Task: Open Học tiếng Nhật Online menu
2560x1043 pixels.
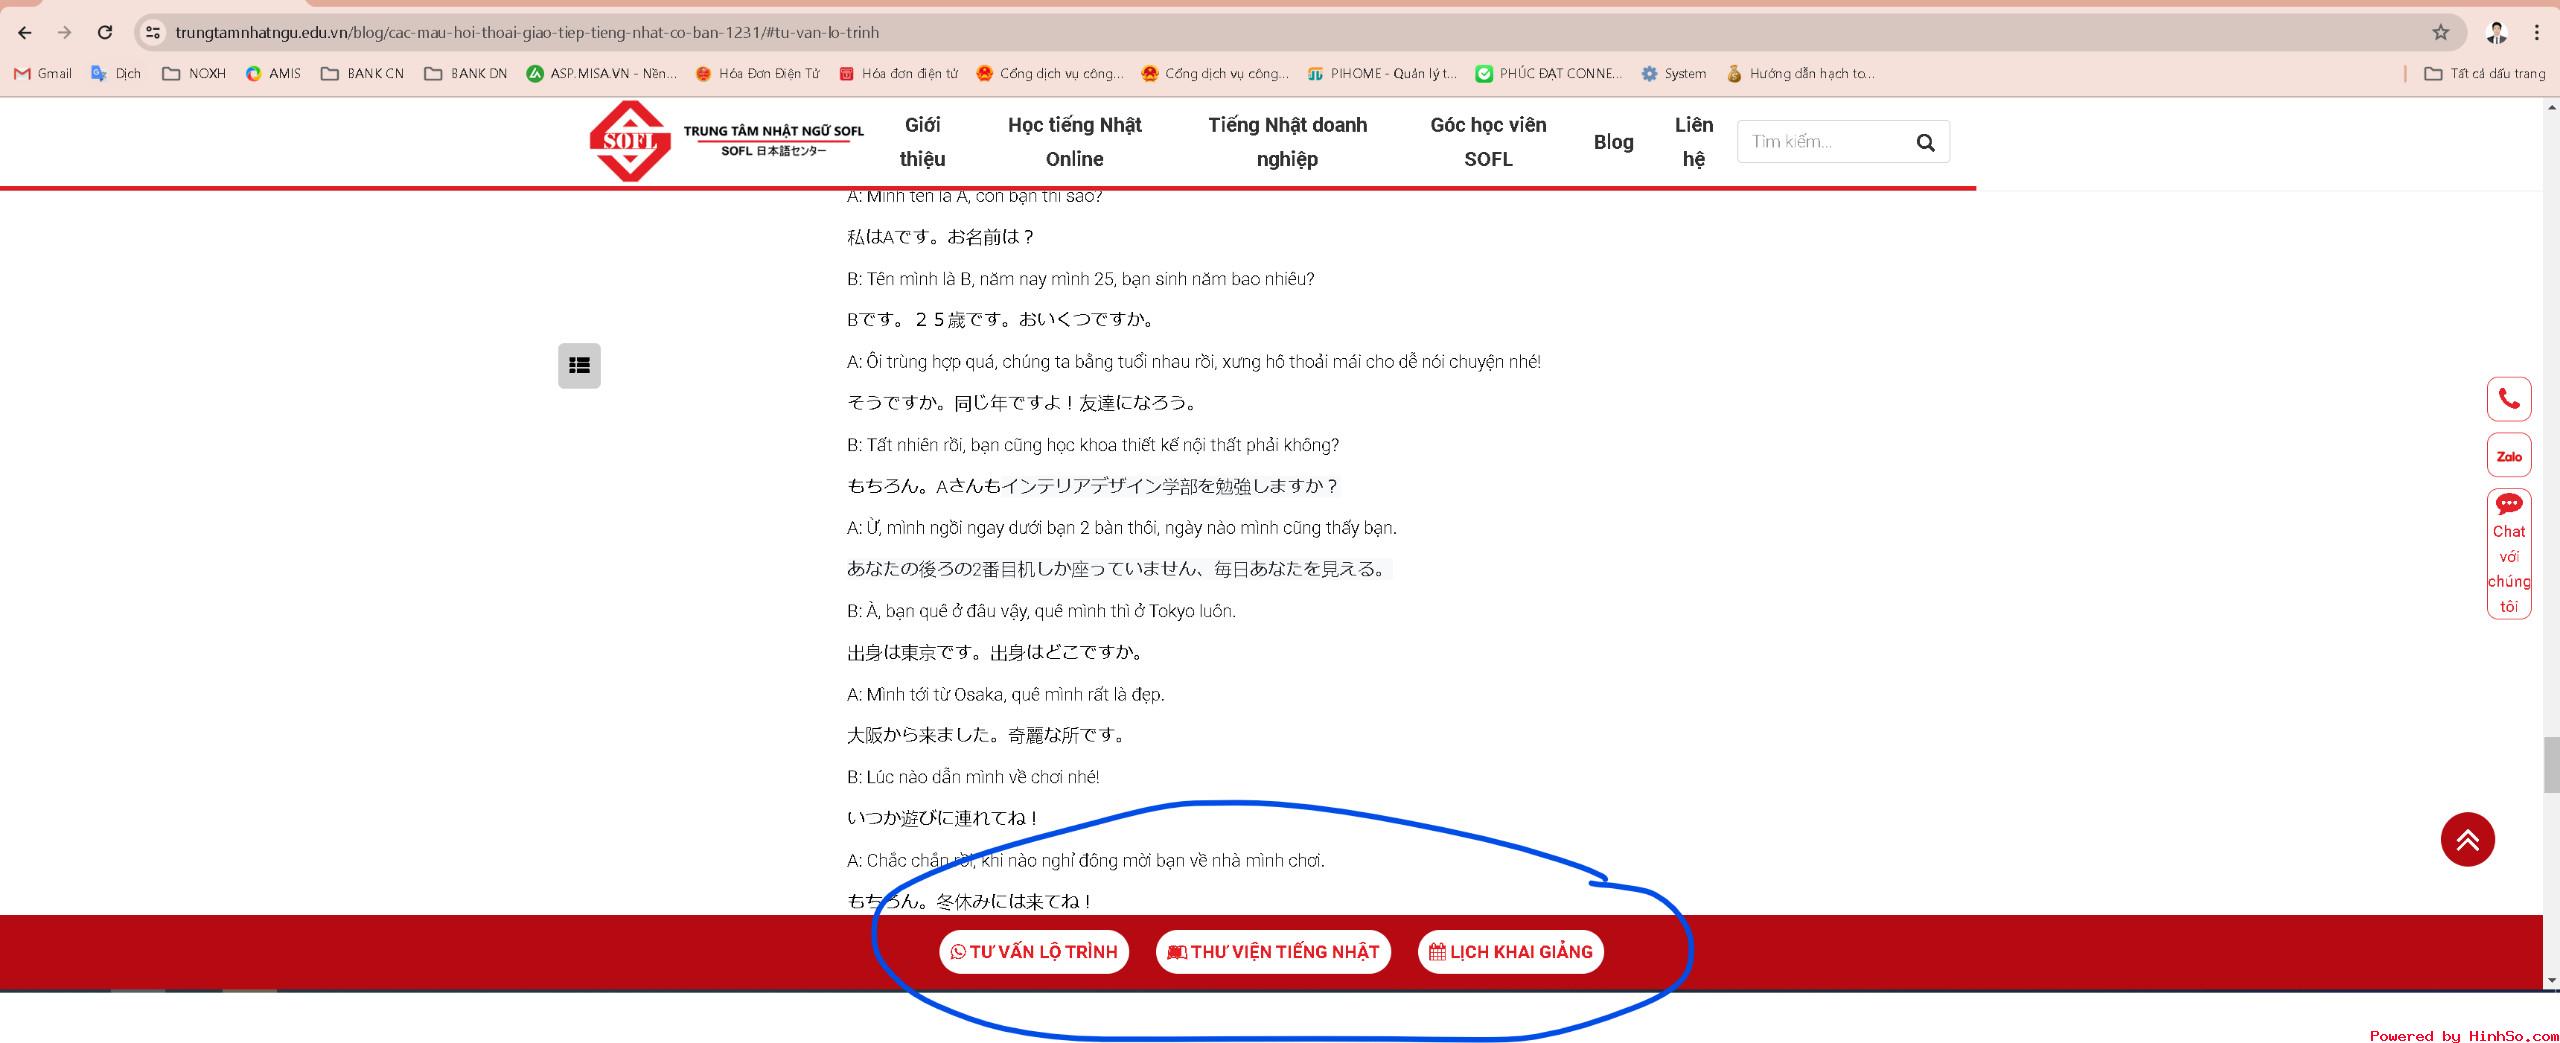Action: pyautogui.click(x=1075, y=141)
